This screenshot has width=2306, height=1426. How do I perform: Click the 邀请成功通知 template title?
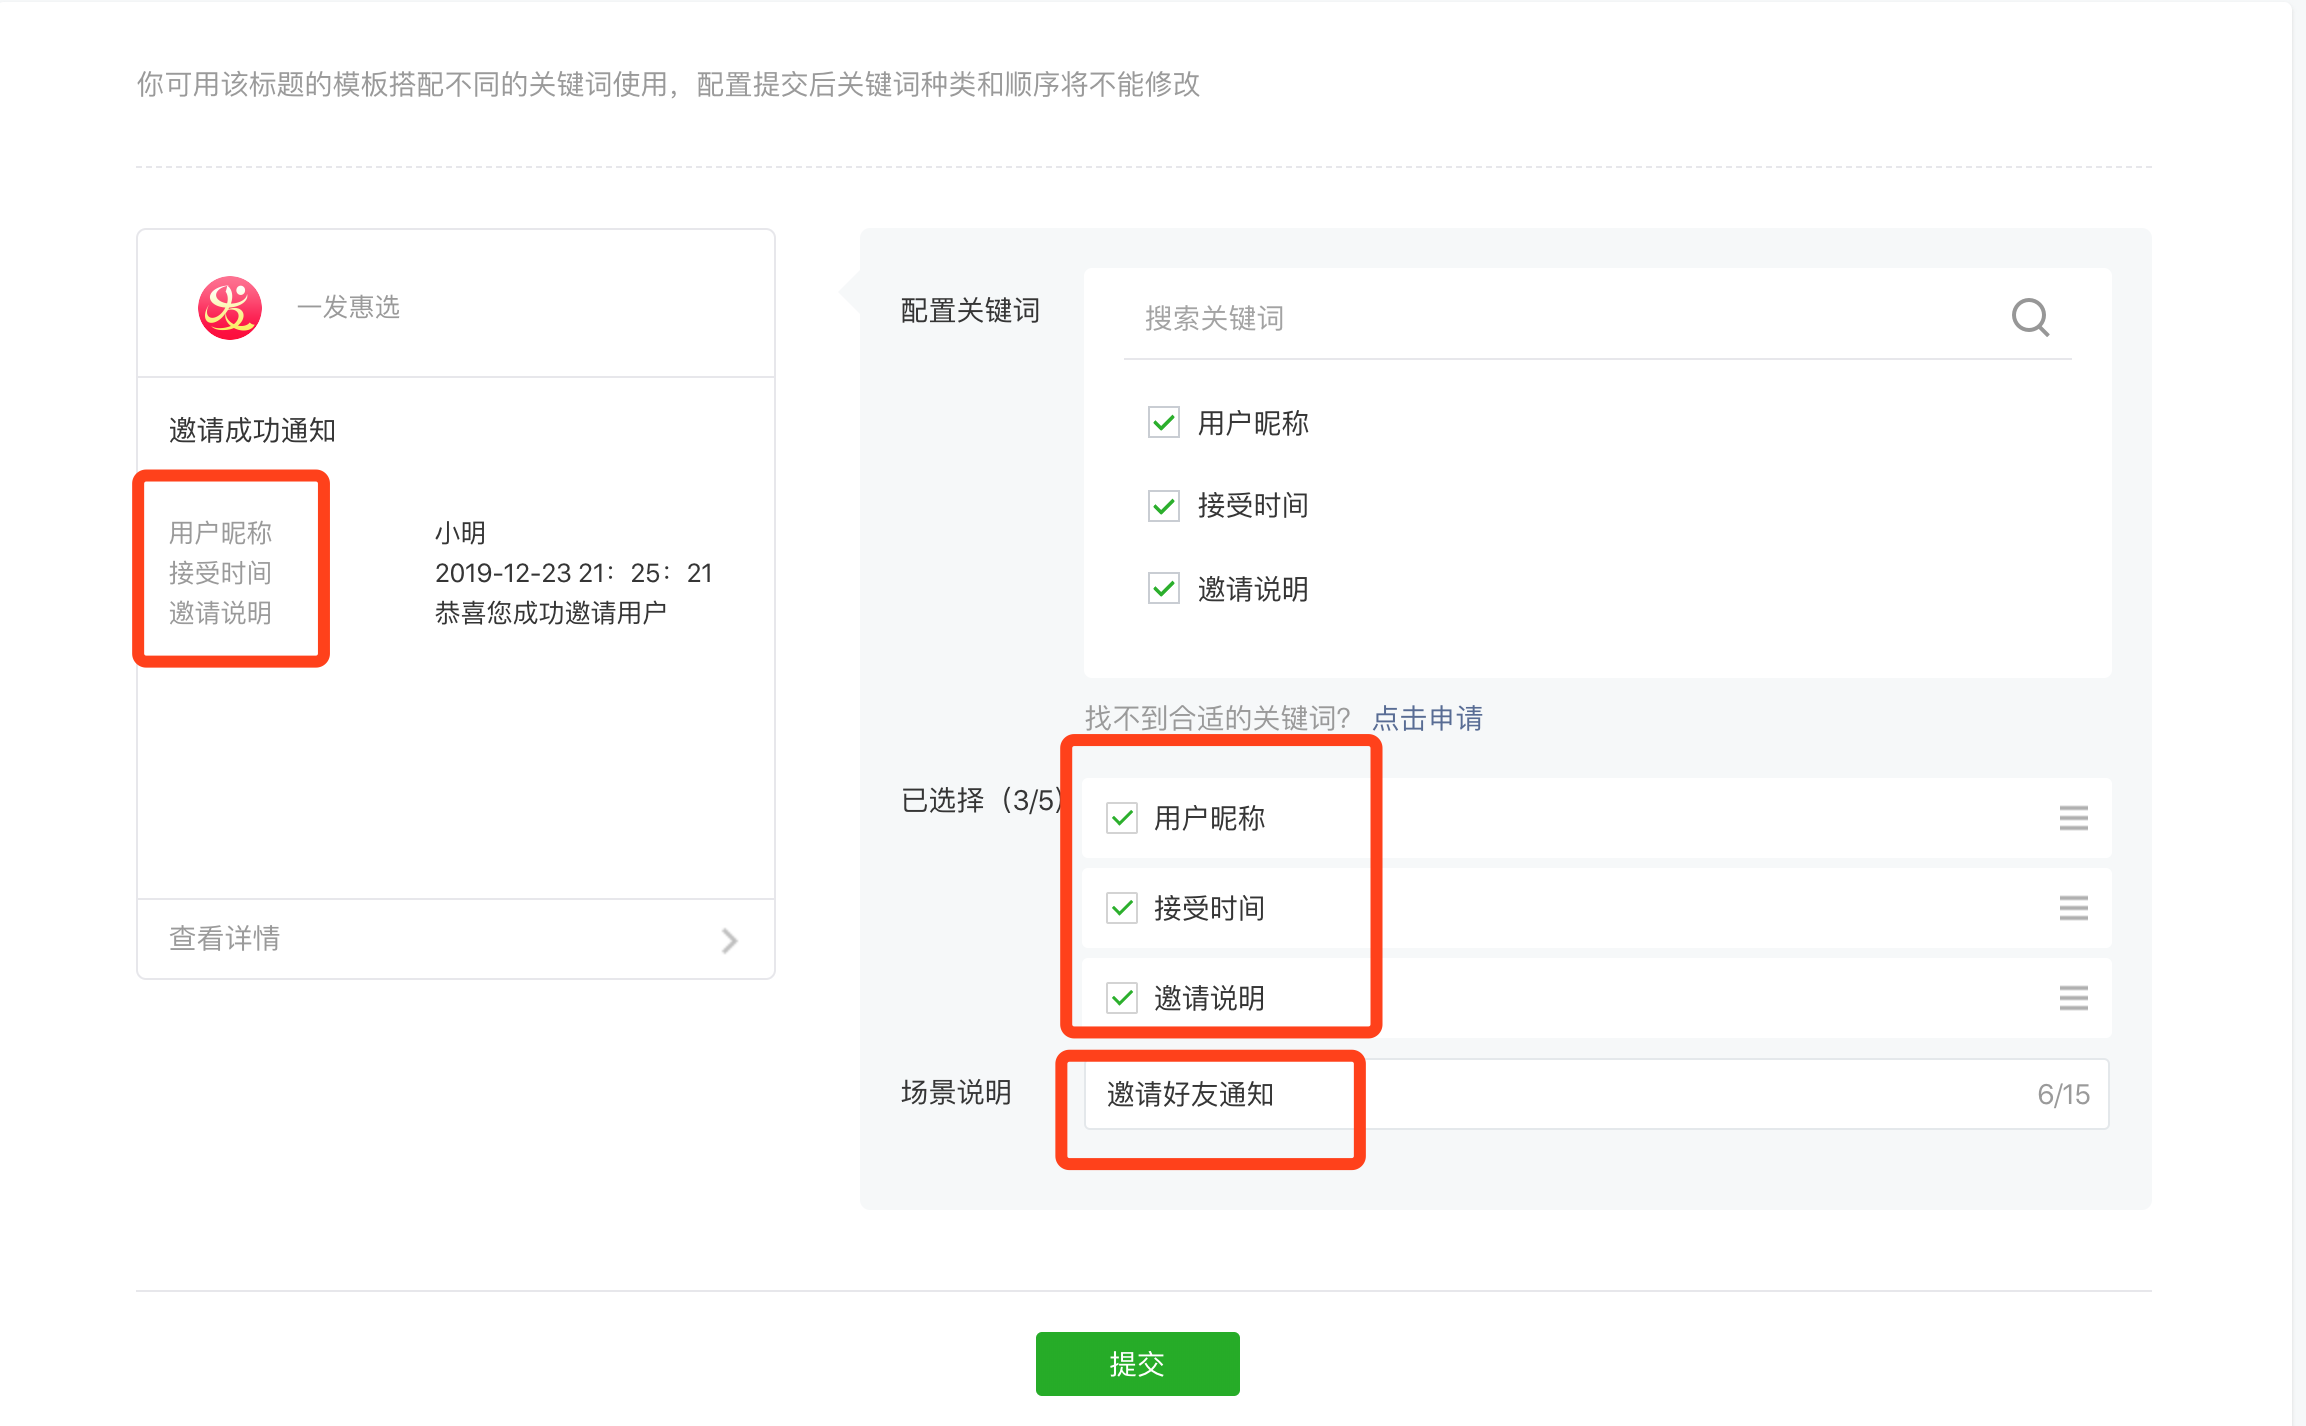[252, 431]
